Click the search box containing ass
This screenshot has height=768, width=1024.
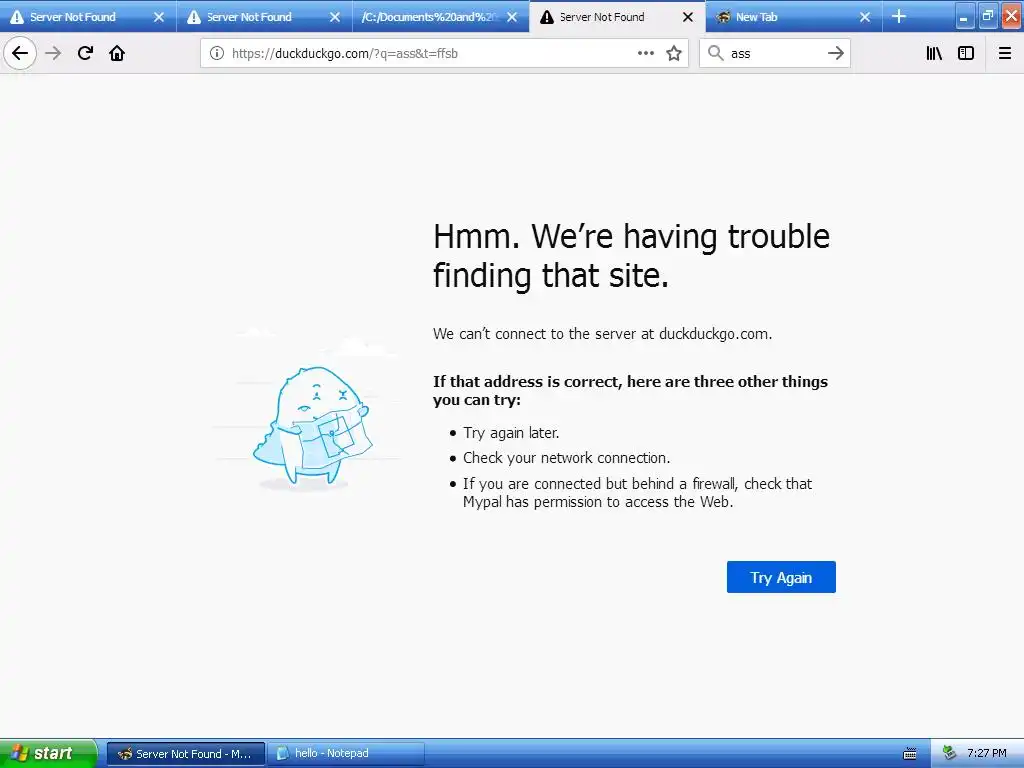(x=774, y=54)
